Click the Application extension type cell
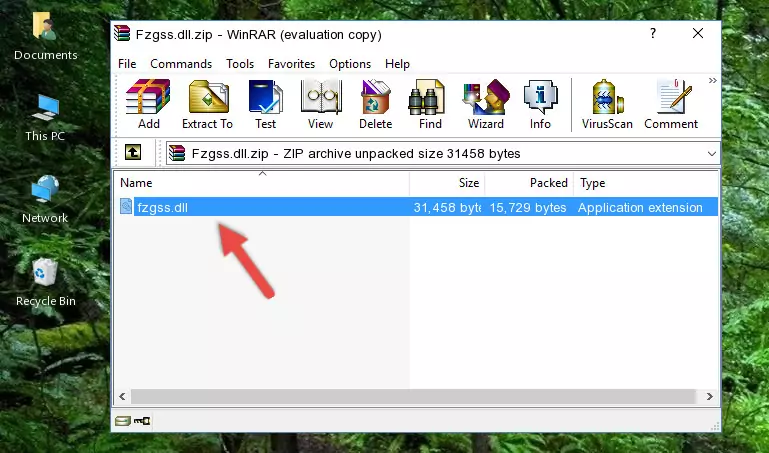The height and width of the screenshot is (453, 769). 640,208
